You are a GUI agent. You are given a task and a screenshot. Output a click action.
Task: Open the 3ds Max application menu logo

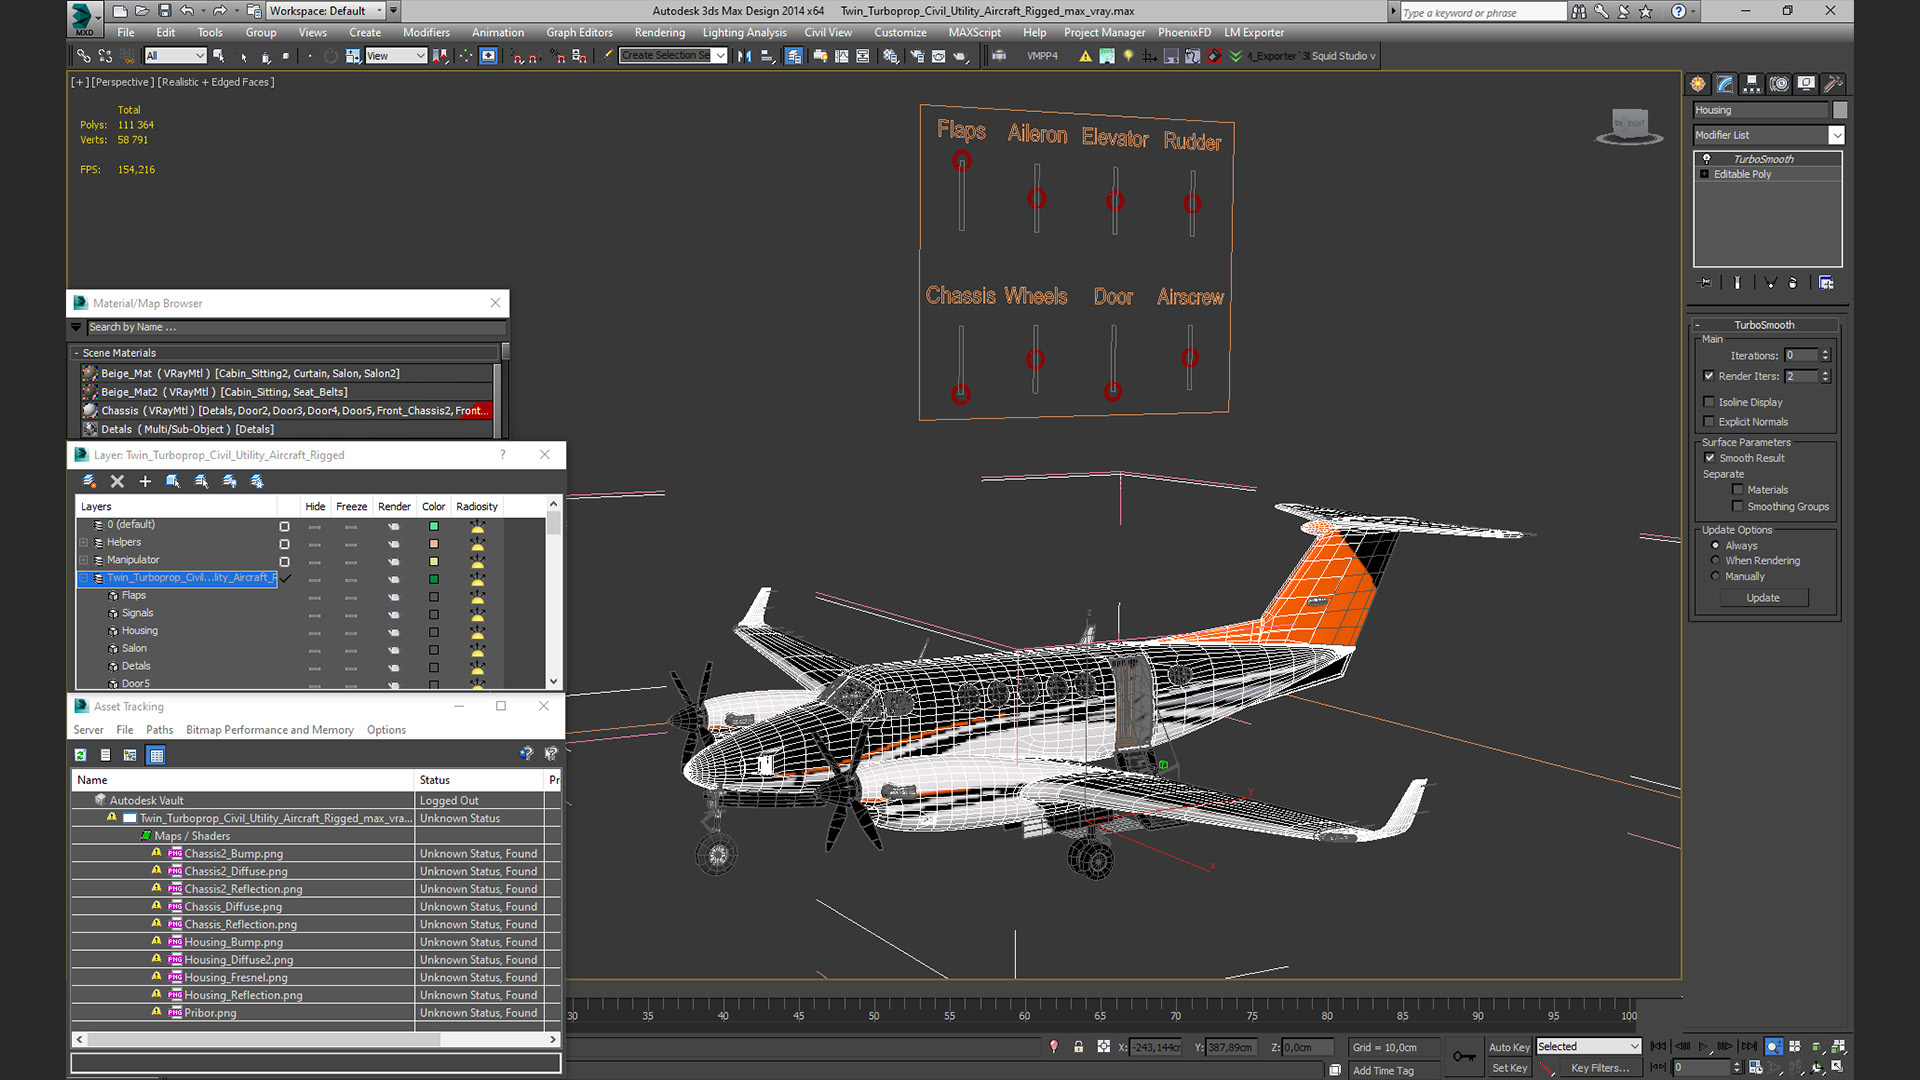[x=84, y=17]
